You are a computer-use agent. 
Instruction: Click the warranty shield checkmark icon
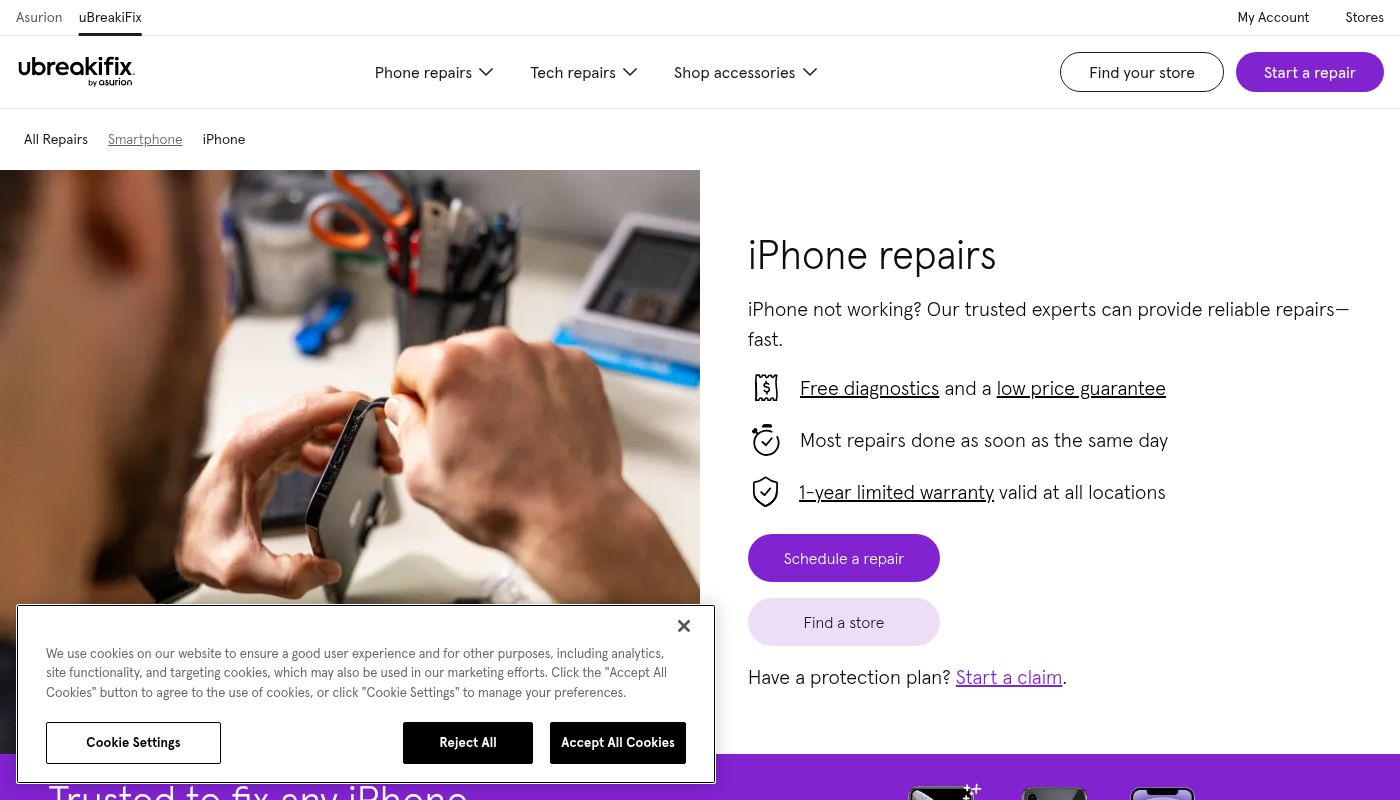pyautogui.click(x=765, y=492)
